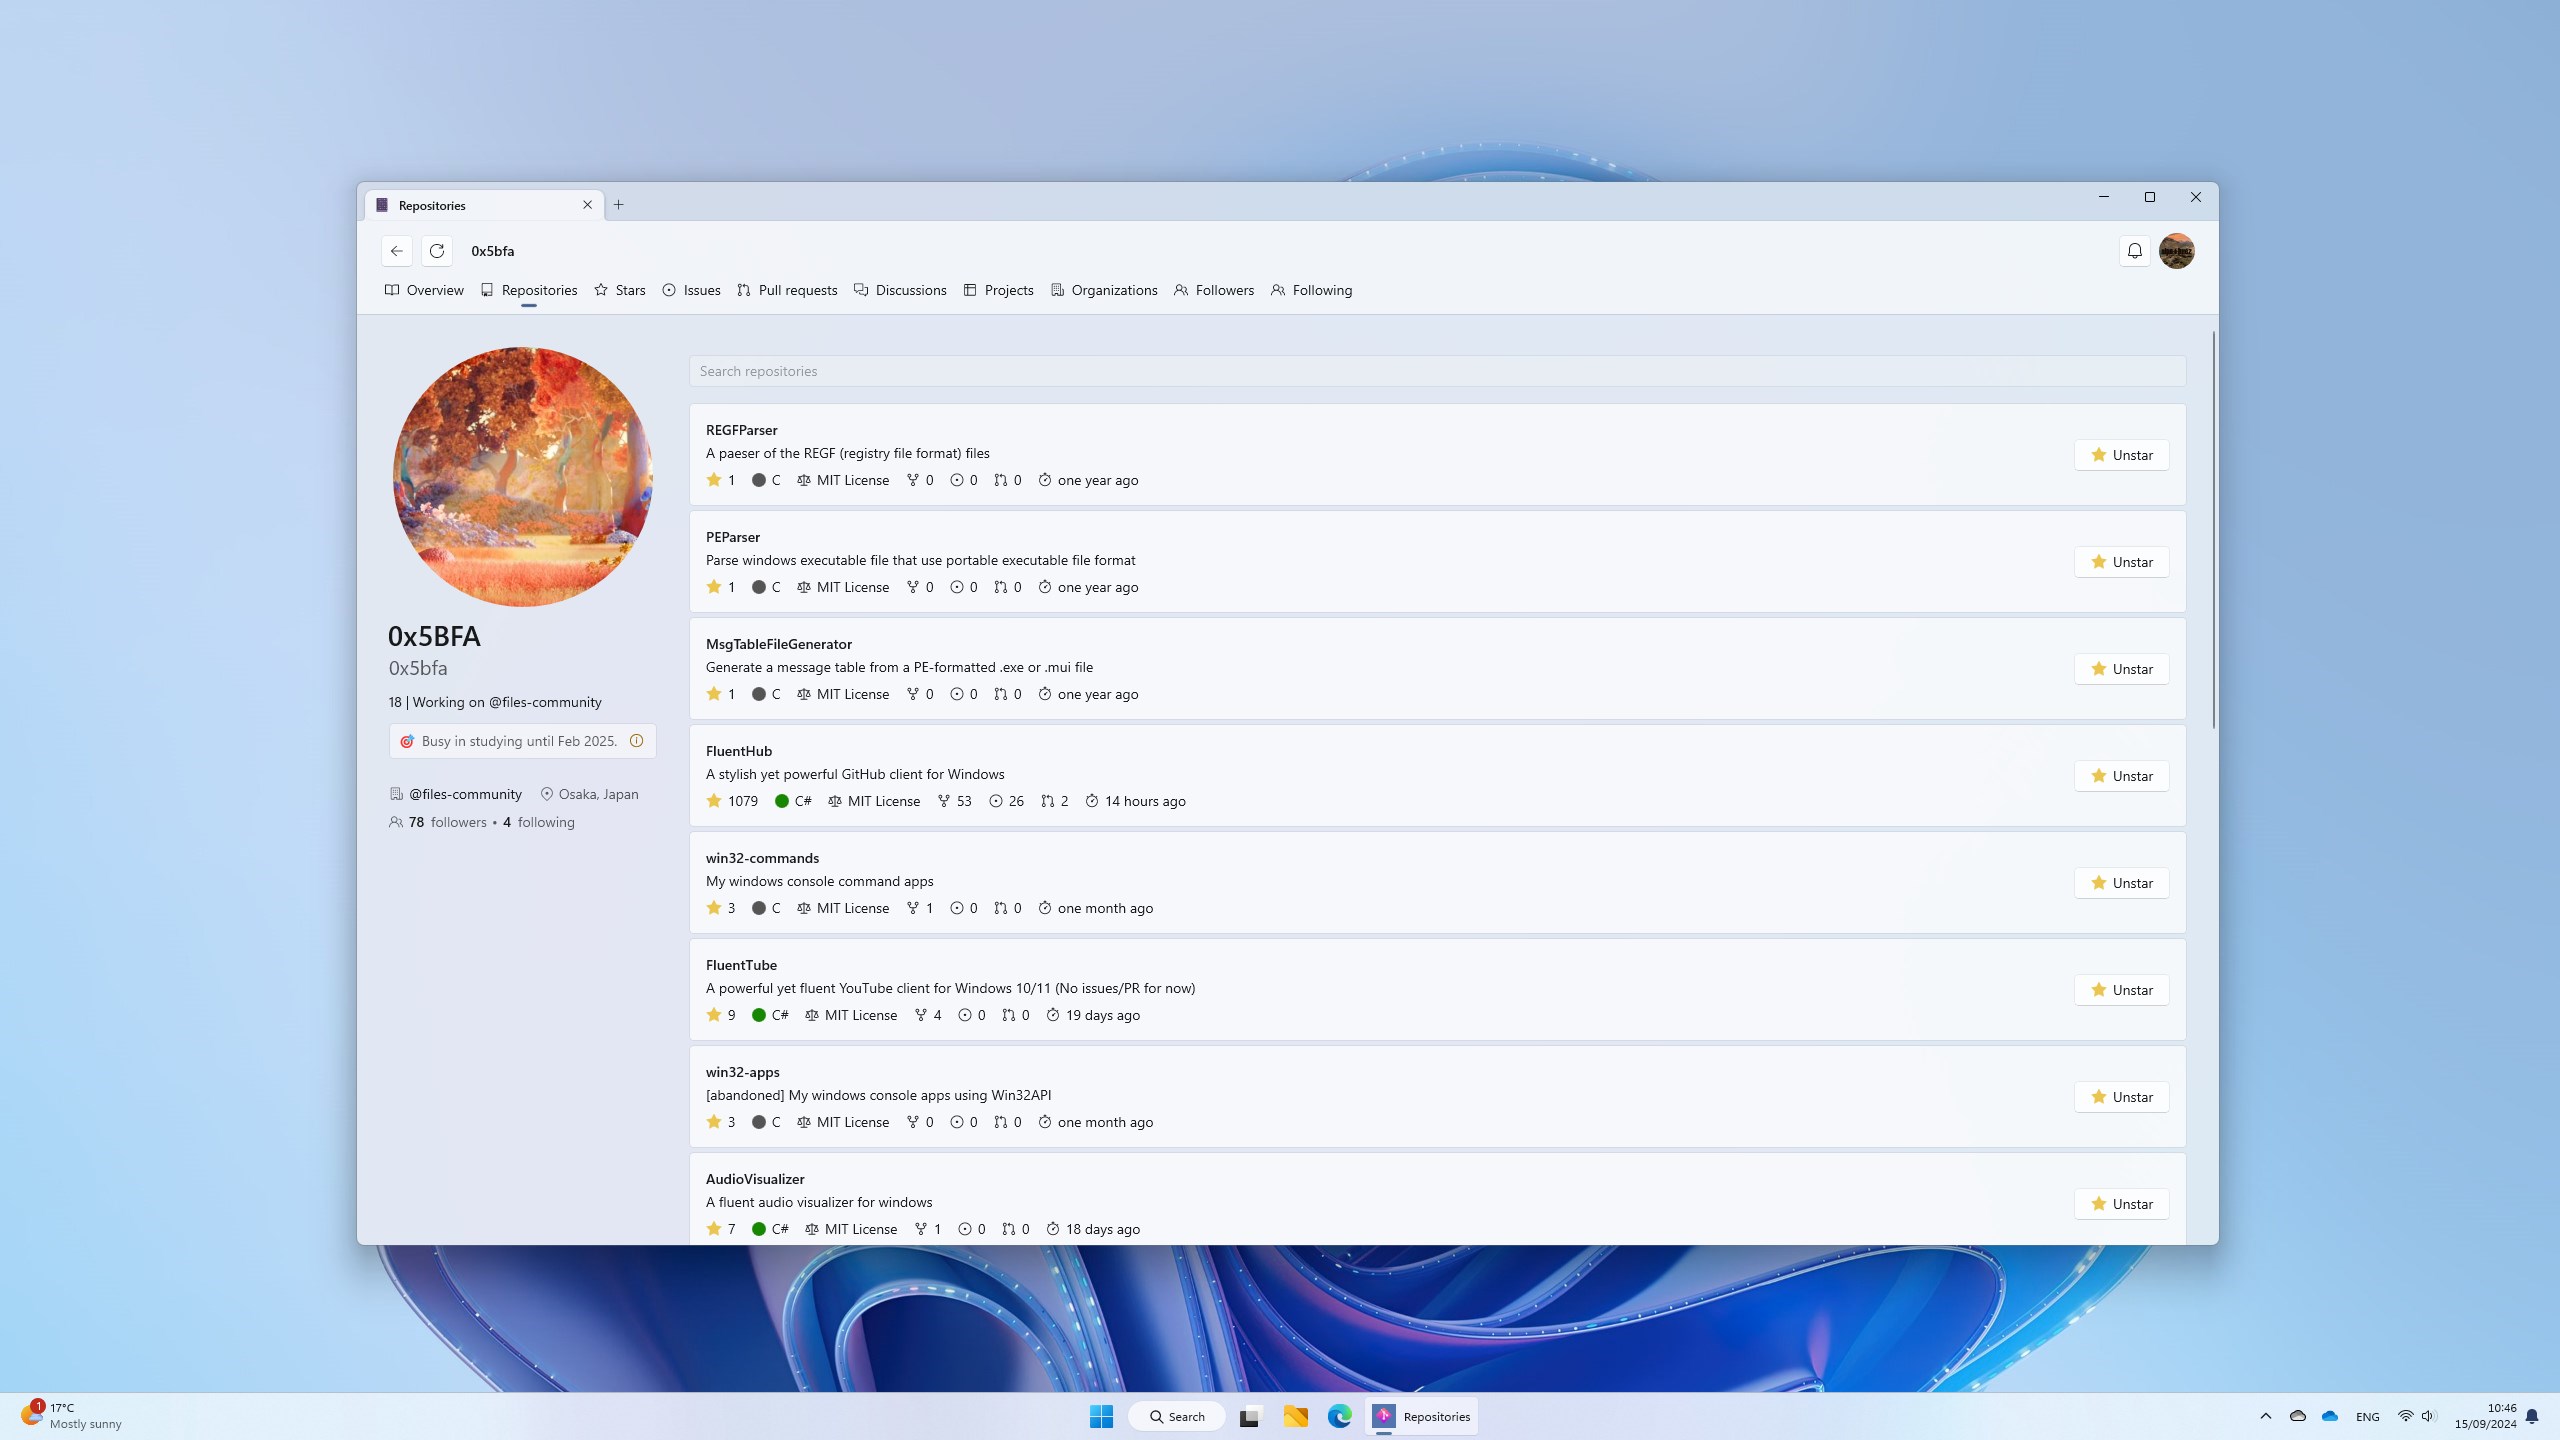Expand the system tray hidden icons chevron
Viewport: 2560px width, 1440px height.
(2266, 1416)
